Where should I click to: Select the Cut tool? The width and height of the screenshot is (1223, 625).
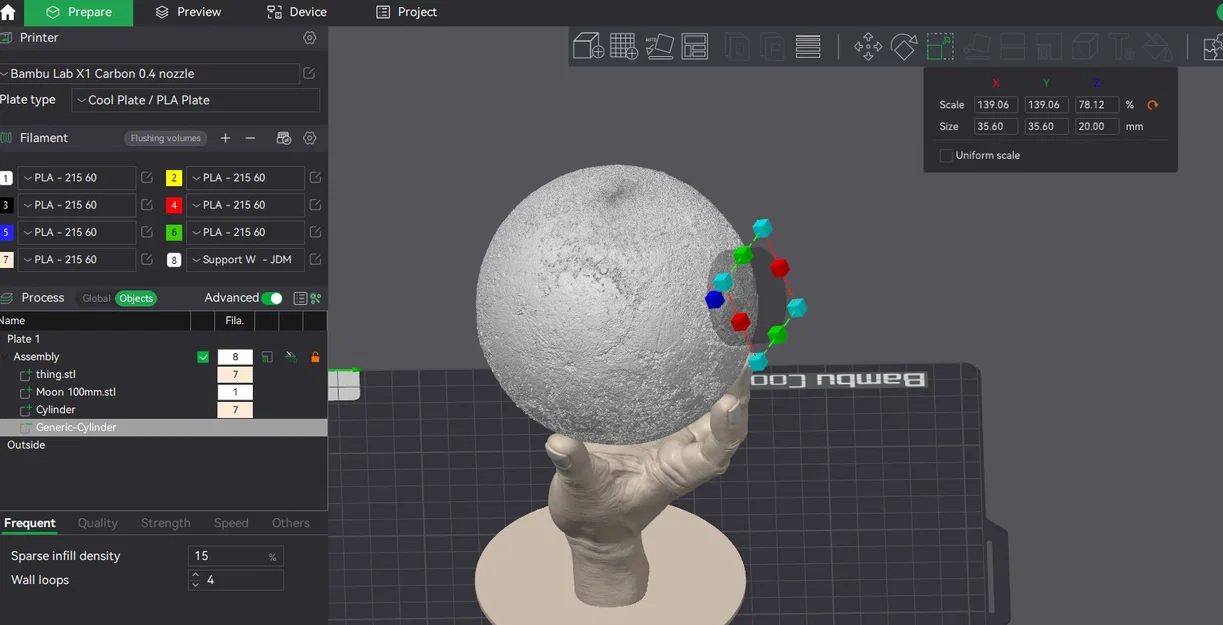(x=1013, y=46)
